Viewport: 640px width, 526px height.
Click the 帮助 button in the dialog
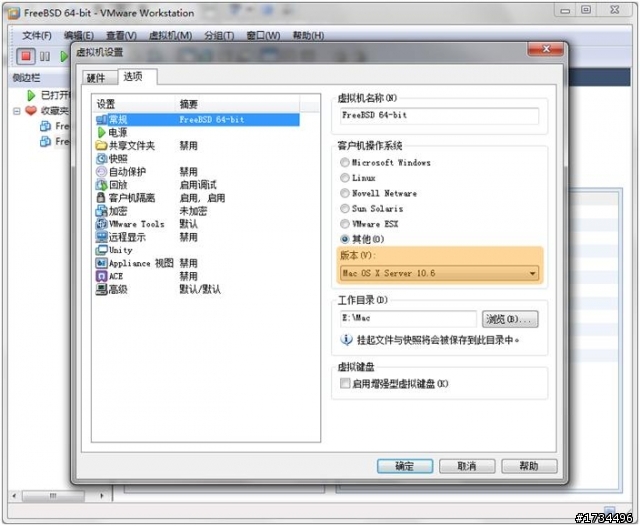[x=529, y=466]
